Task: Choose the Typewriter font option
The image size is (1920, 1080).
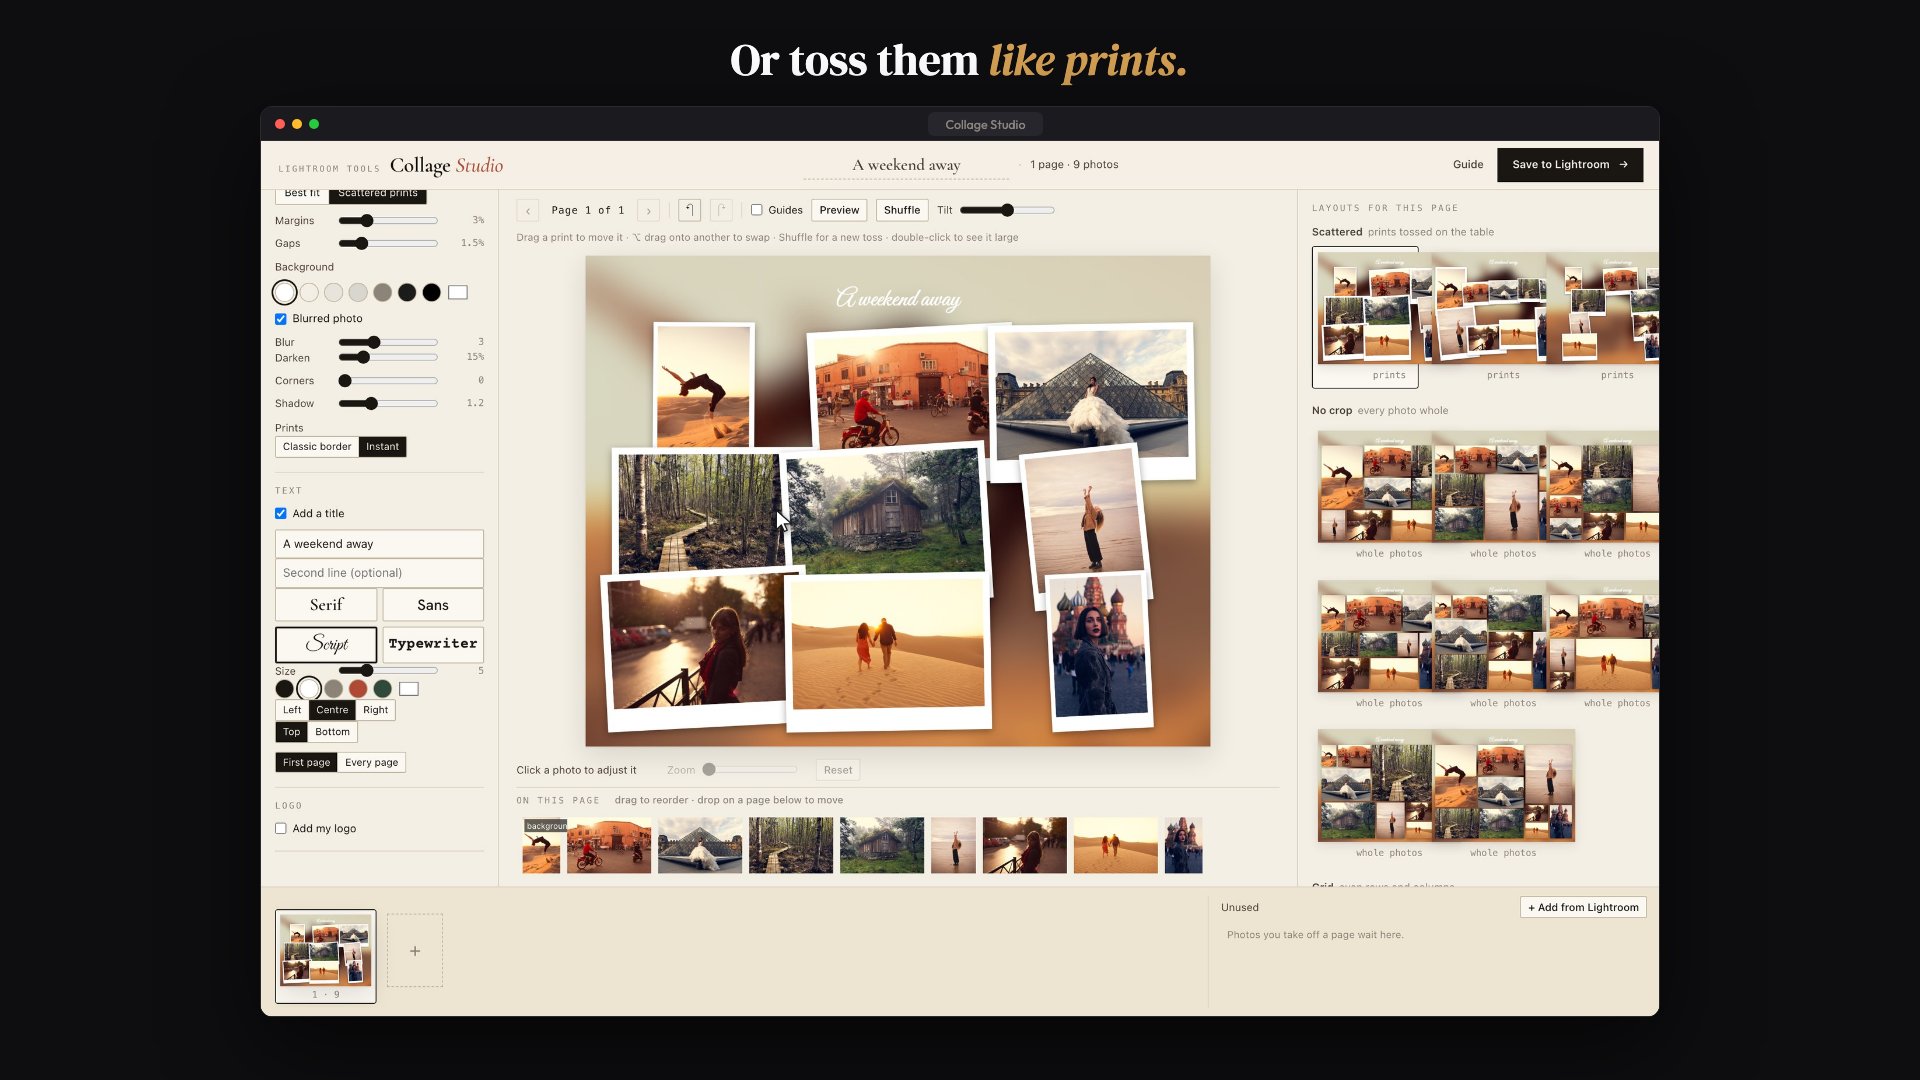Action: tap(433, 644)
